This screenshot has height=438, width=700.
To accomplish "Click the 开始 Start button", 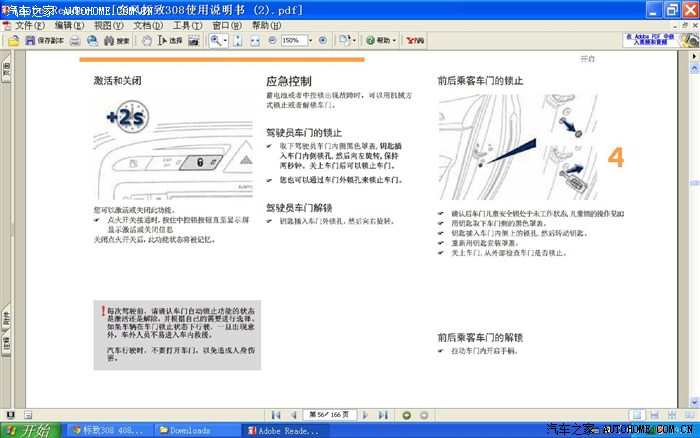I will click(x=30, y=430).
